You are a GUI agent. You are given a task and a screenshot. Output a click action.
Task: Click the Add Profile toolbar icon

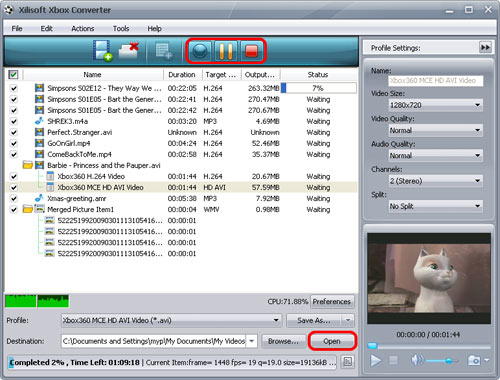(163, 51)
